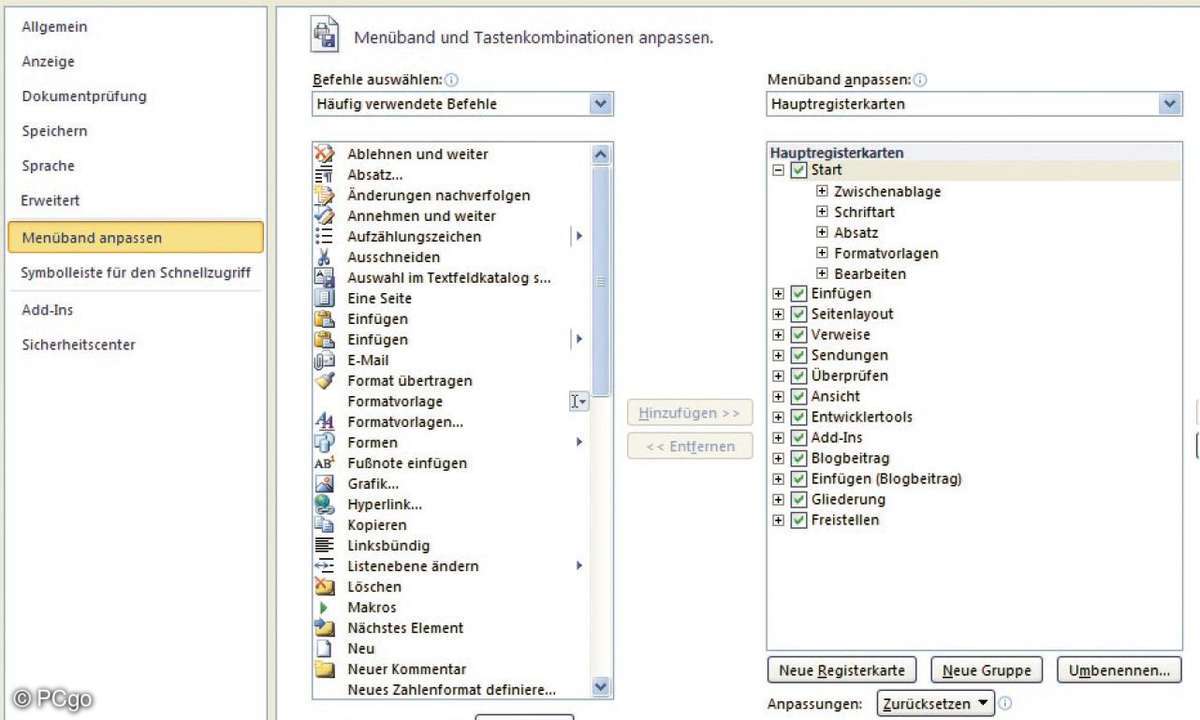The image size is (1200, 720).
Task: Click the Formatvorlagen... icon
Action: 324,422
